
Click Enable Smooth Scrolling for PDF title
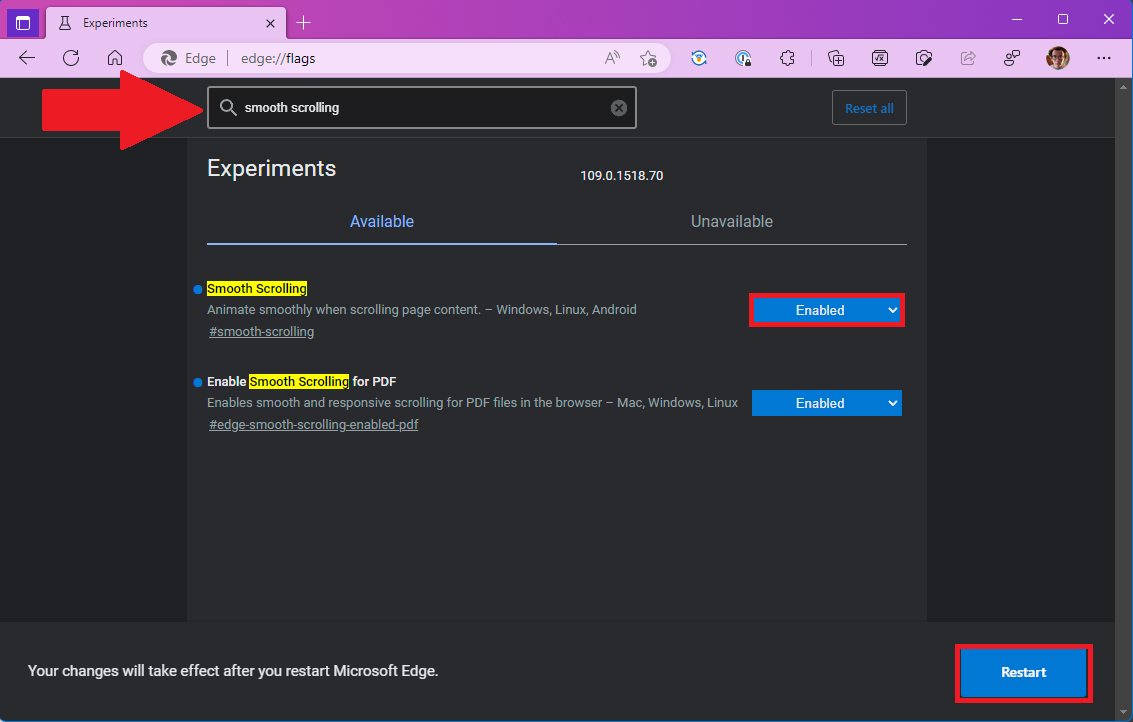(x=301, y=382)
